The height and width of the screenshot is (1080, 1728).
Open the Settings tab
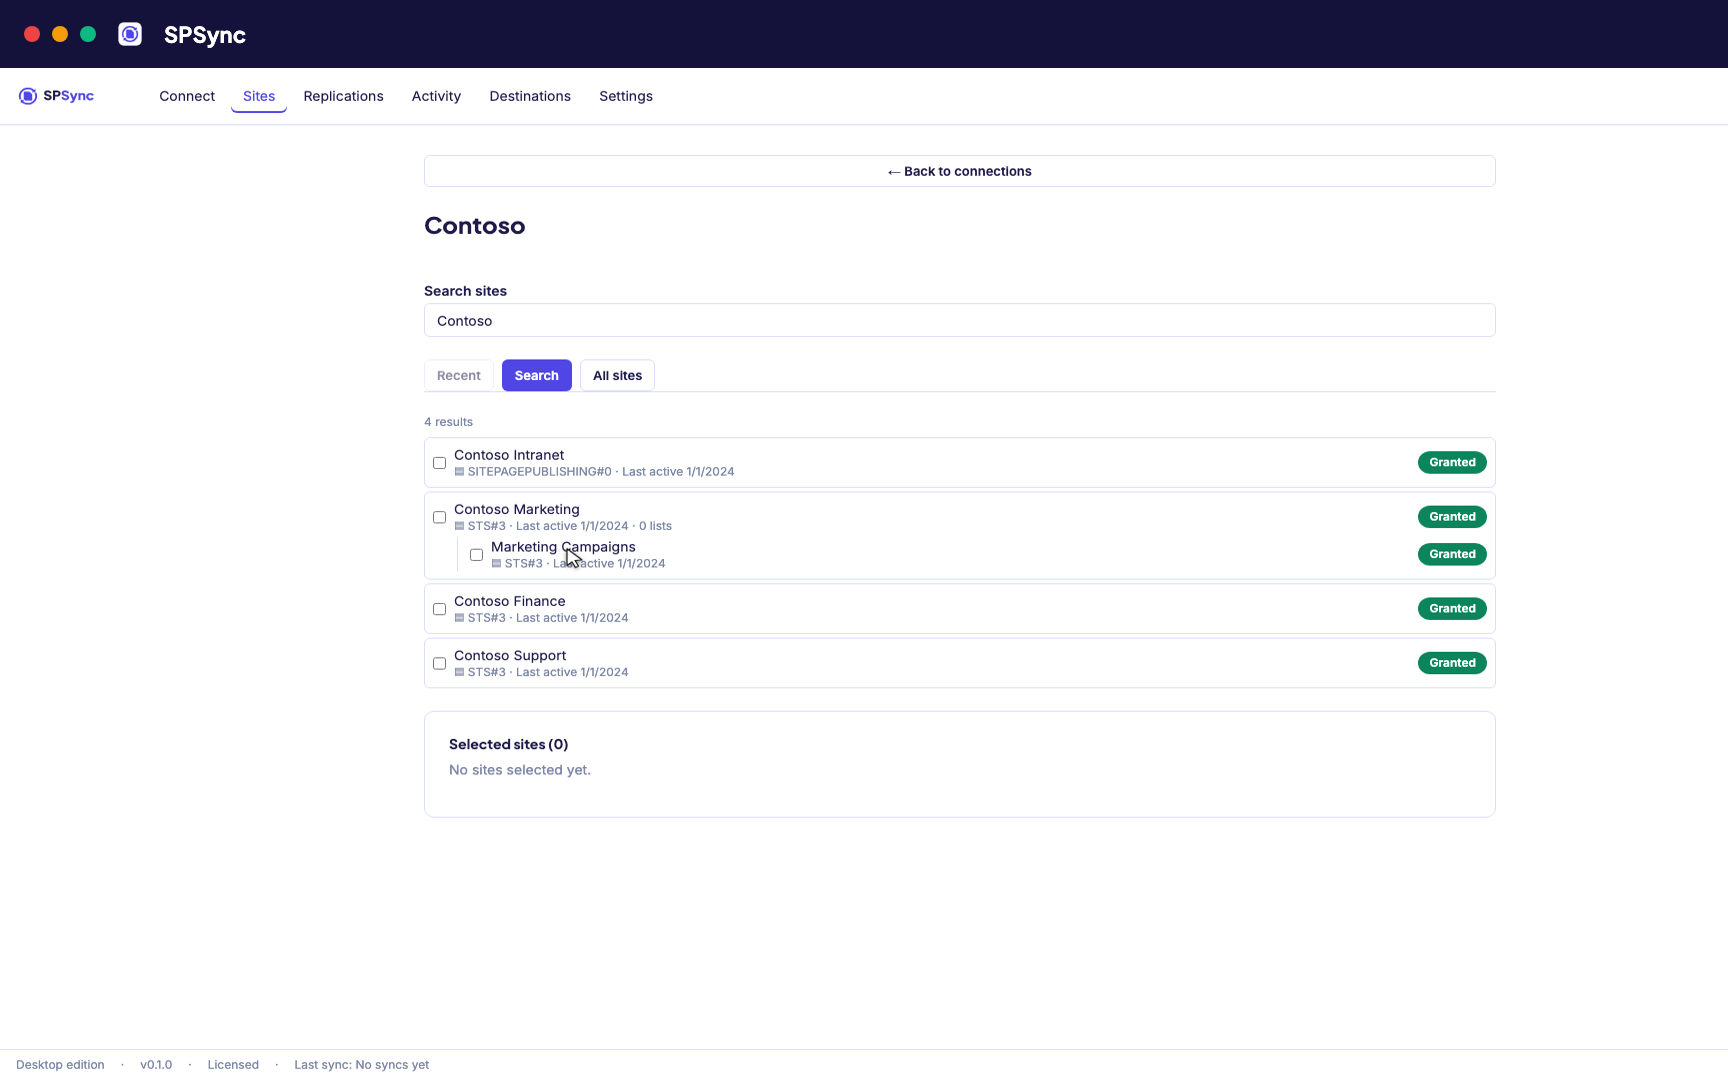(x=626, y=96)
